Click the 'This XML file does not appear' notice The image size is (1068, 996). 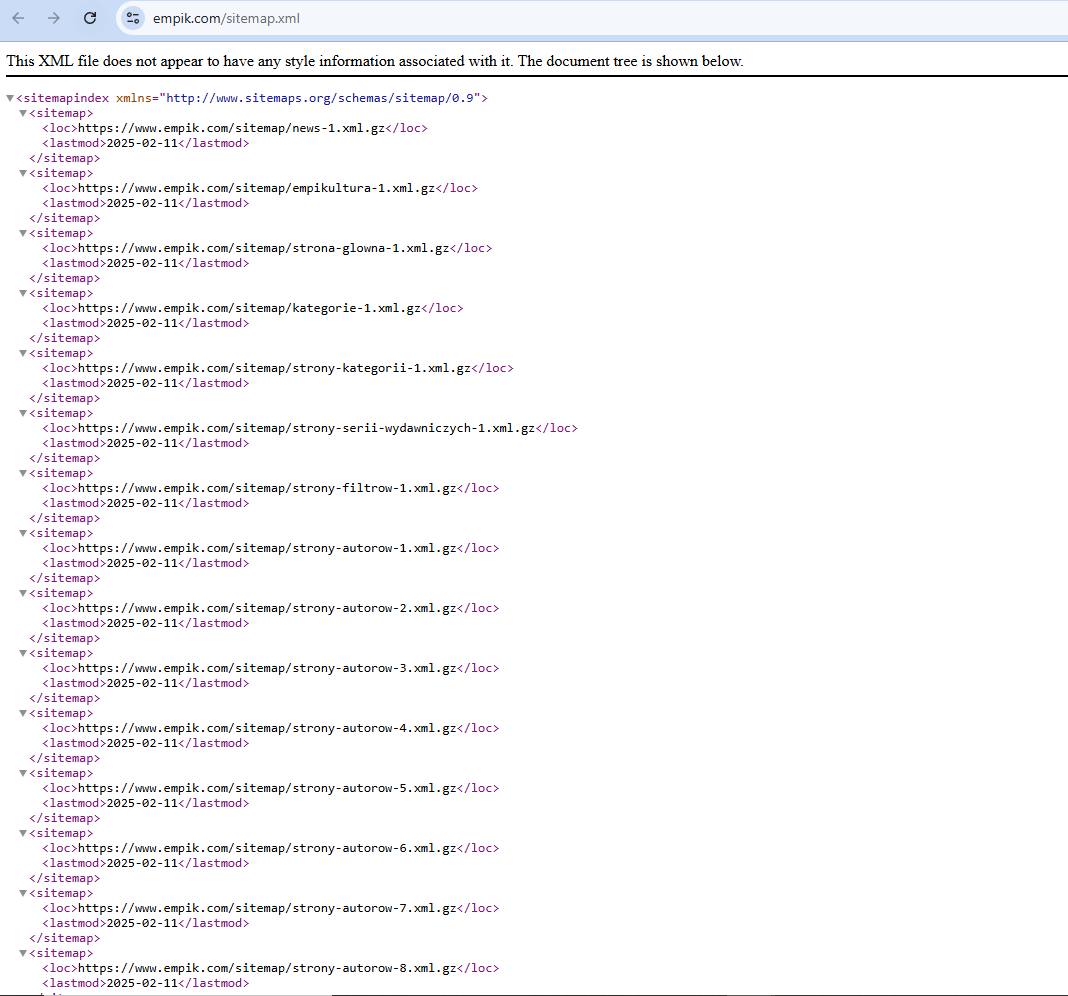click(x=375, y=61)
